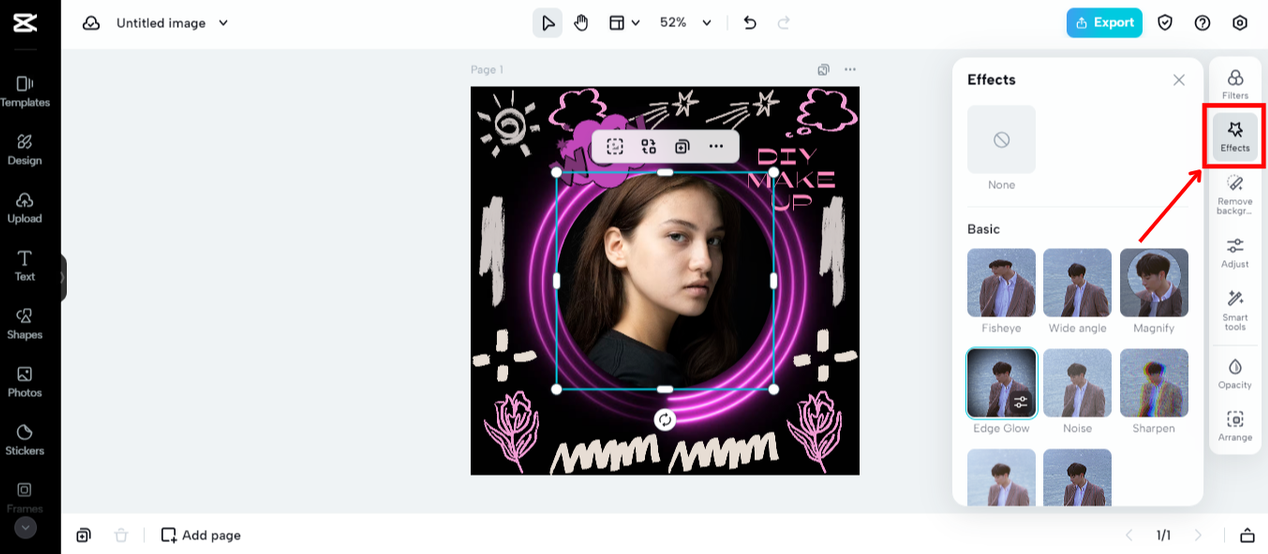Click the duplicate page icon in bottom bar
Image resolution: width=1268 pixels, height=554 pixels.
(x=83, y=535)
